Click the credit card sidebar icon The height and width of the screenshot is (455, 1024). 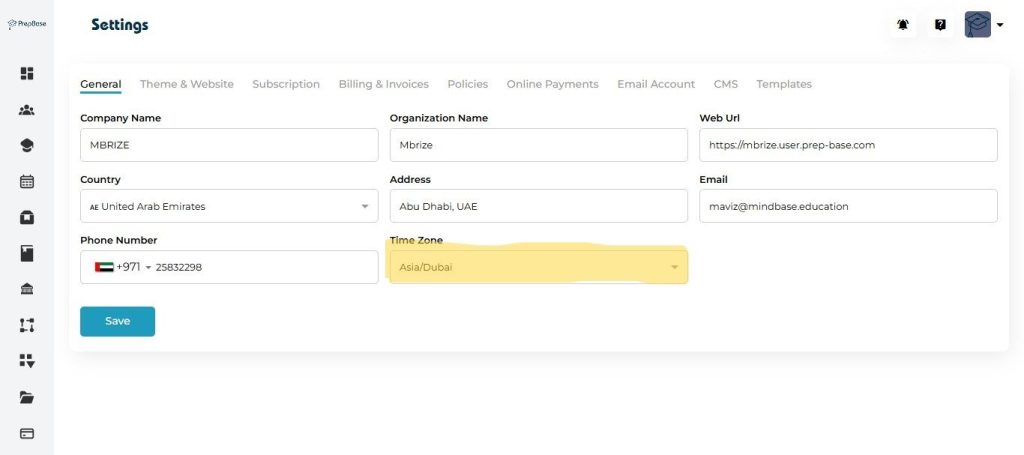pos(27,433)
